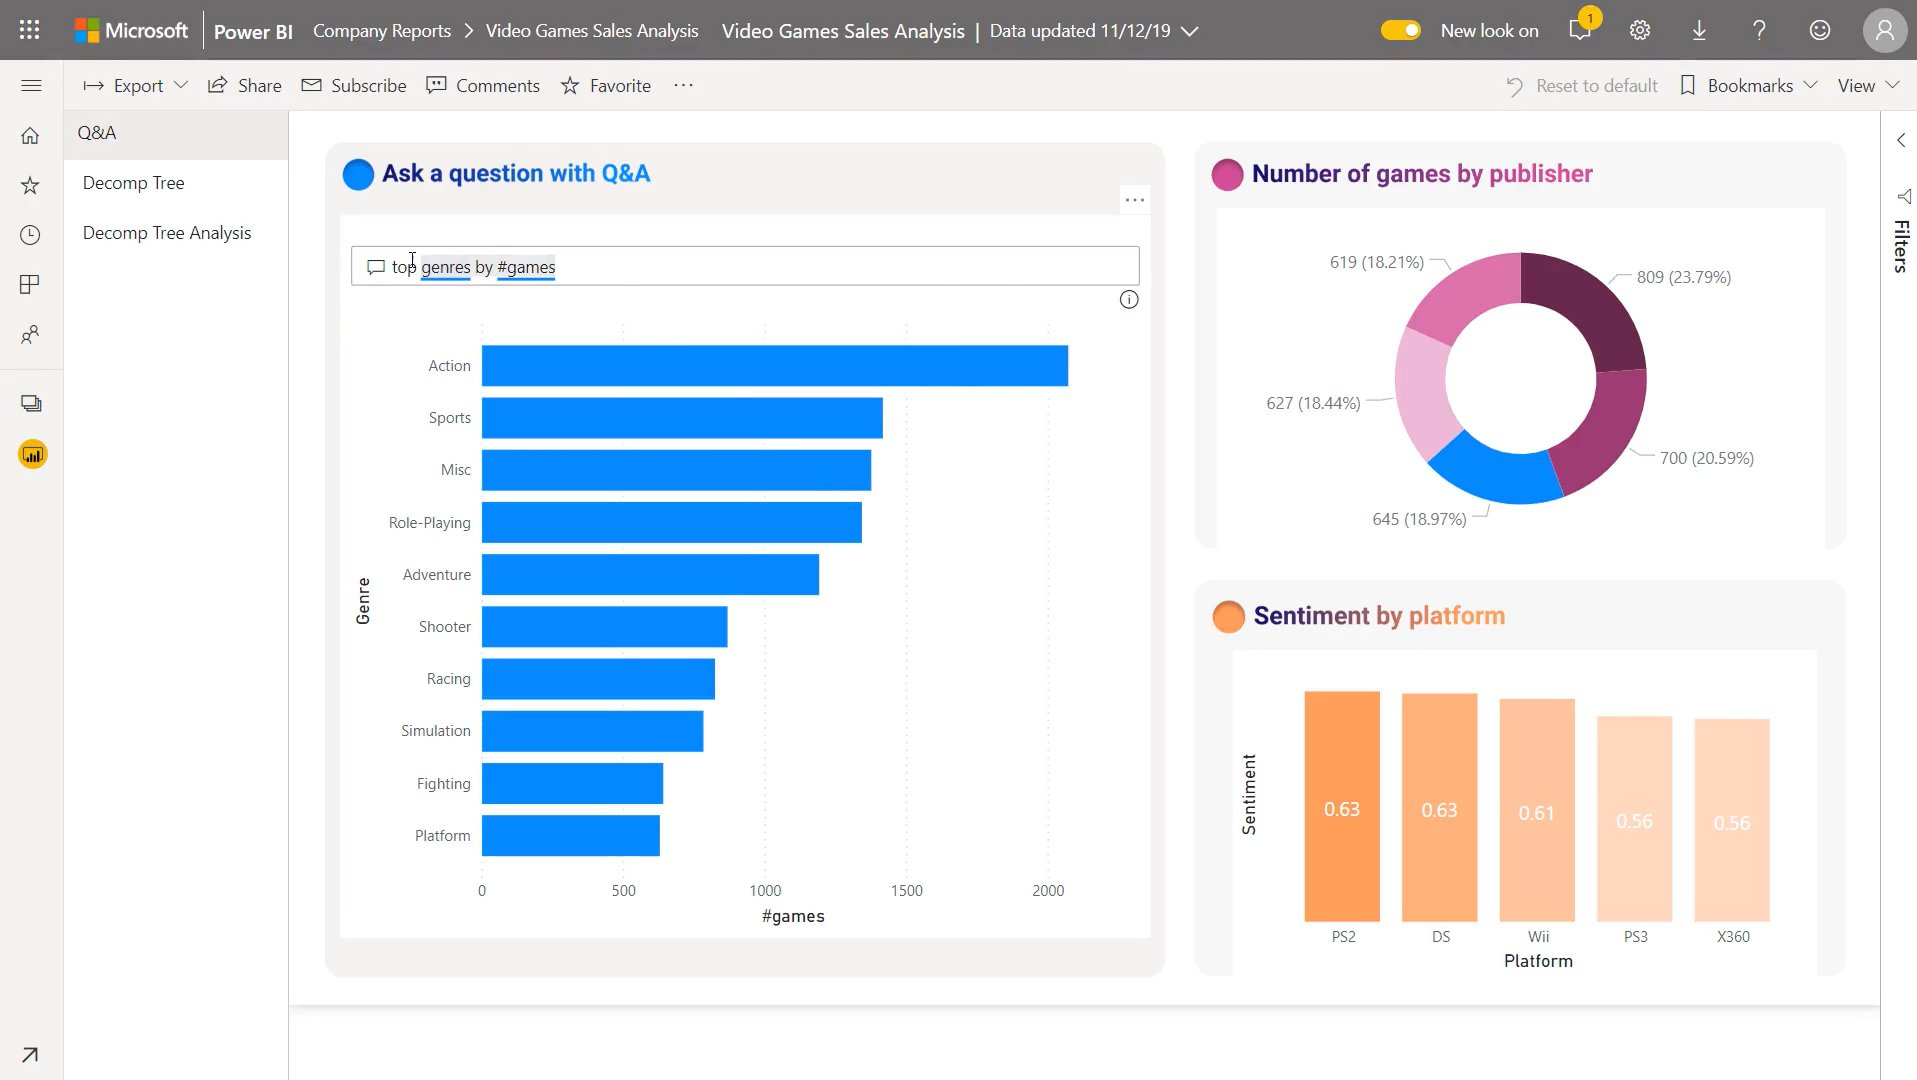1917x1080 pixels.
Task: Click the notifications bell icon
Action: coord(1580,30)
